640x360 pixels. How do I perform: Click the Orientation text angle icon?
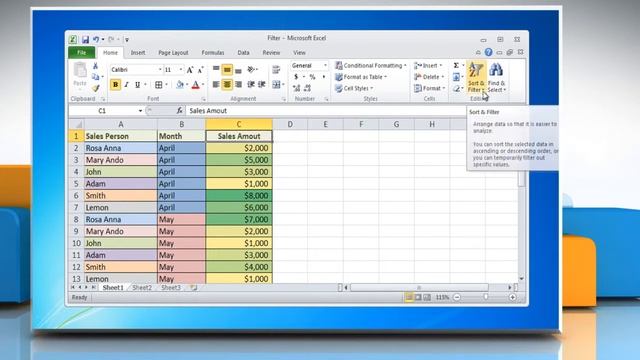[x=251, y=70]
